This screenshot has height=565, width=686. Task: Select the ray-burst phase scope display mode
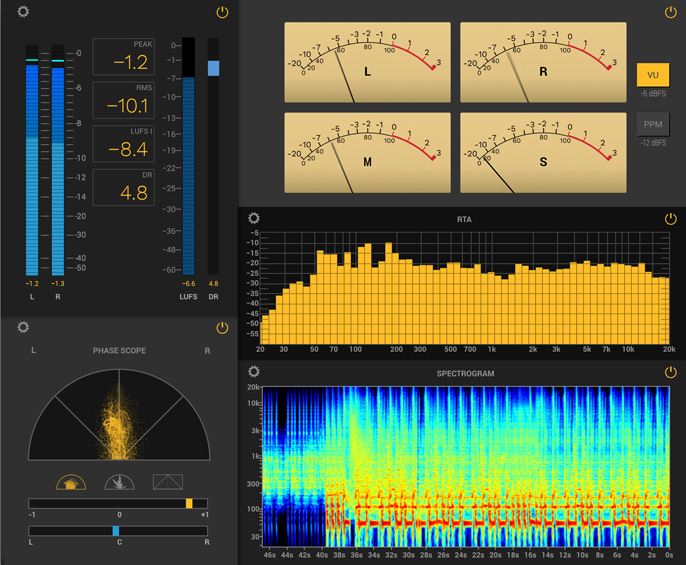[x=119, y=482]
